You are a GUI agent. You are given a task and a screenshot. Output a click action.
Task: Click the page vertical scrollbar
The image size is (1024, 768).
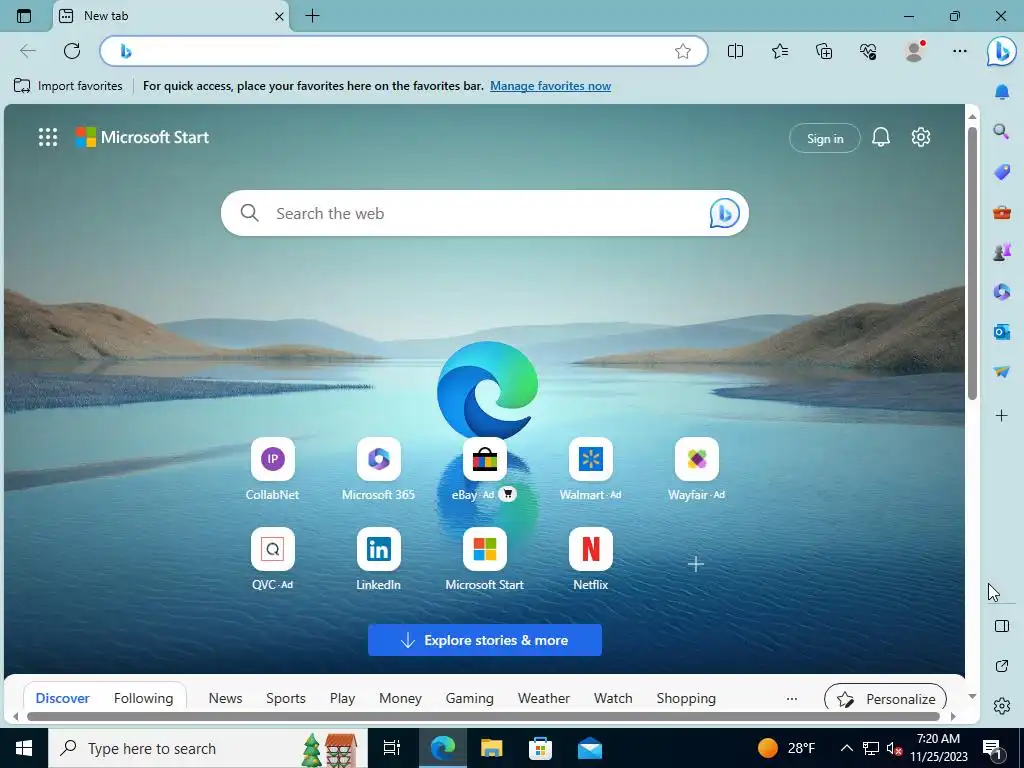click(972, 261)
